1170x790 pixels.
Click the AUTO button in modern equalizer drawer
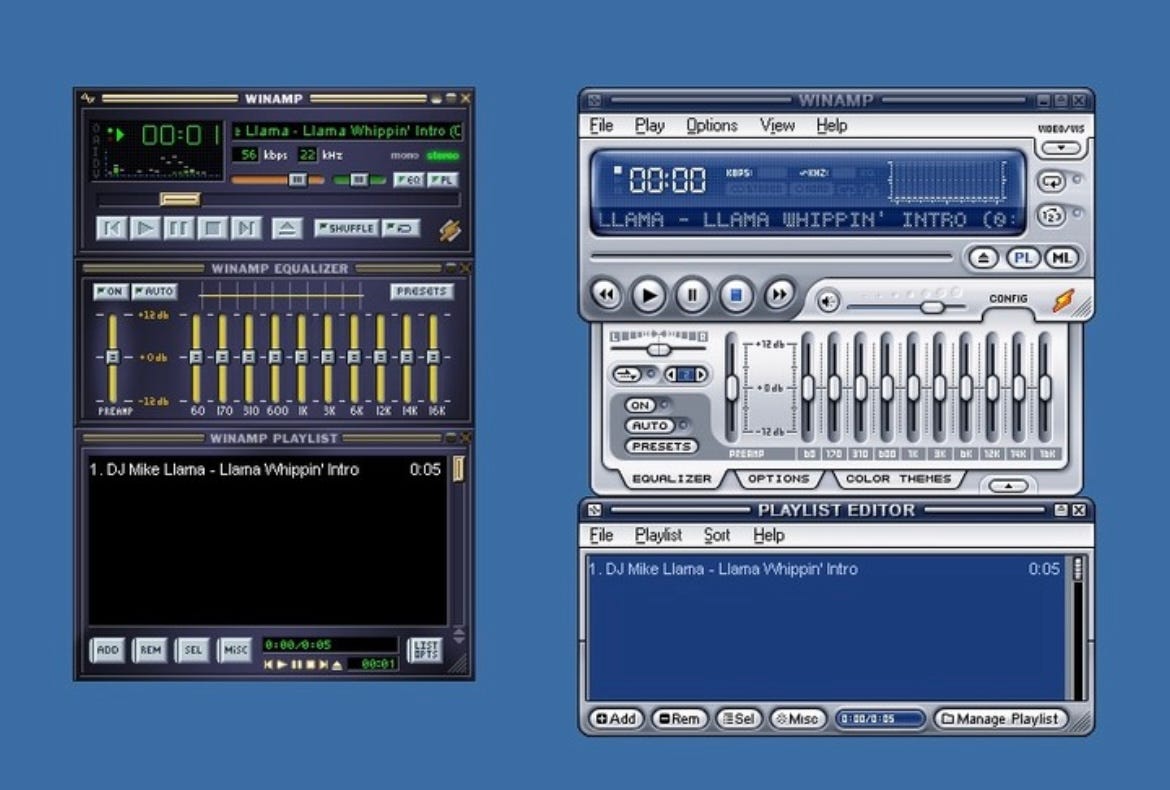click(x=650, y=426)
